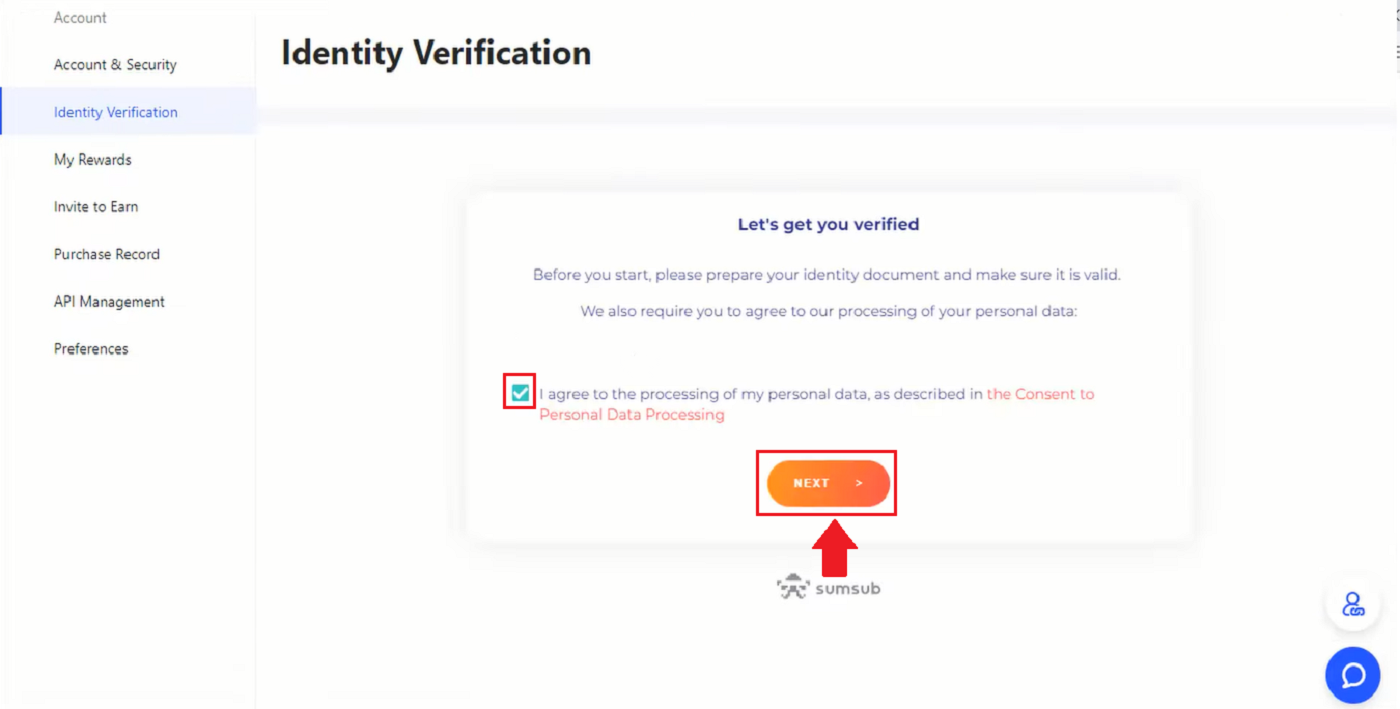Image resolution: width=1400 pixels, height=709 pixels.
Task: Click the arrow inside the NEXT button
Action: (858, 482)
